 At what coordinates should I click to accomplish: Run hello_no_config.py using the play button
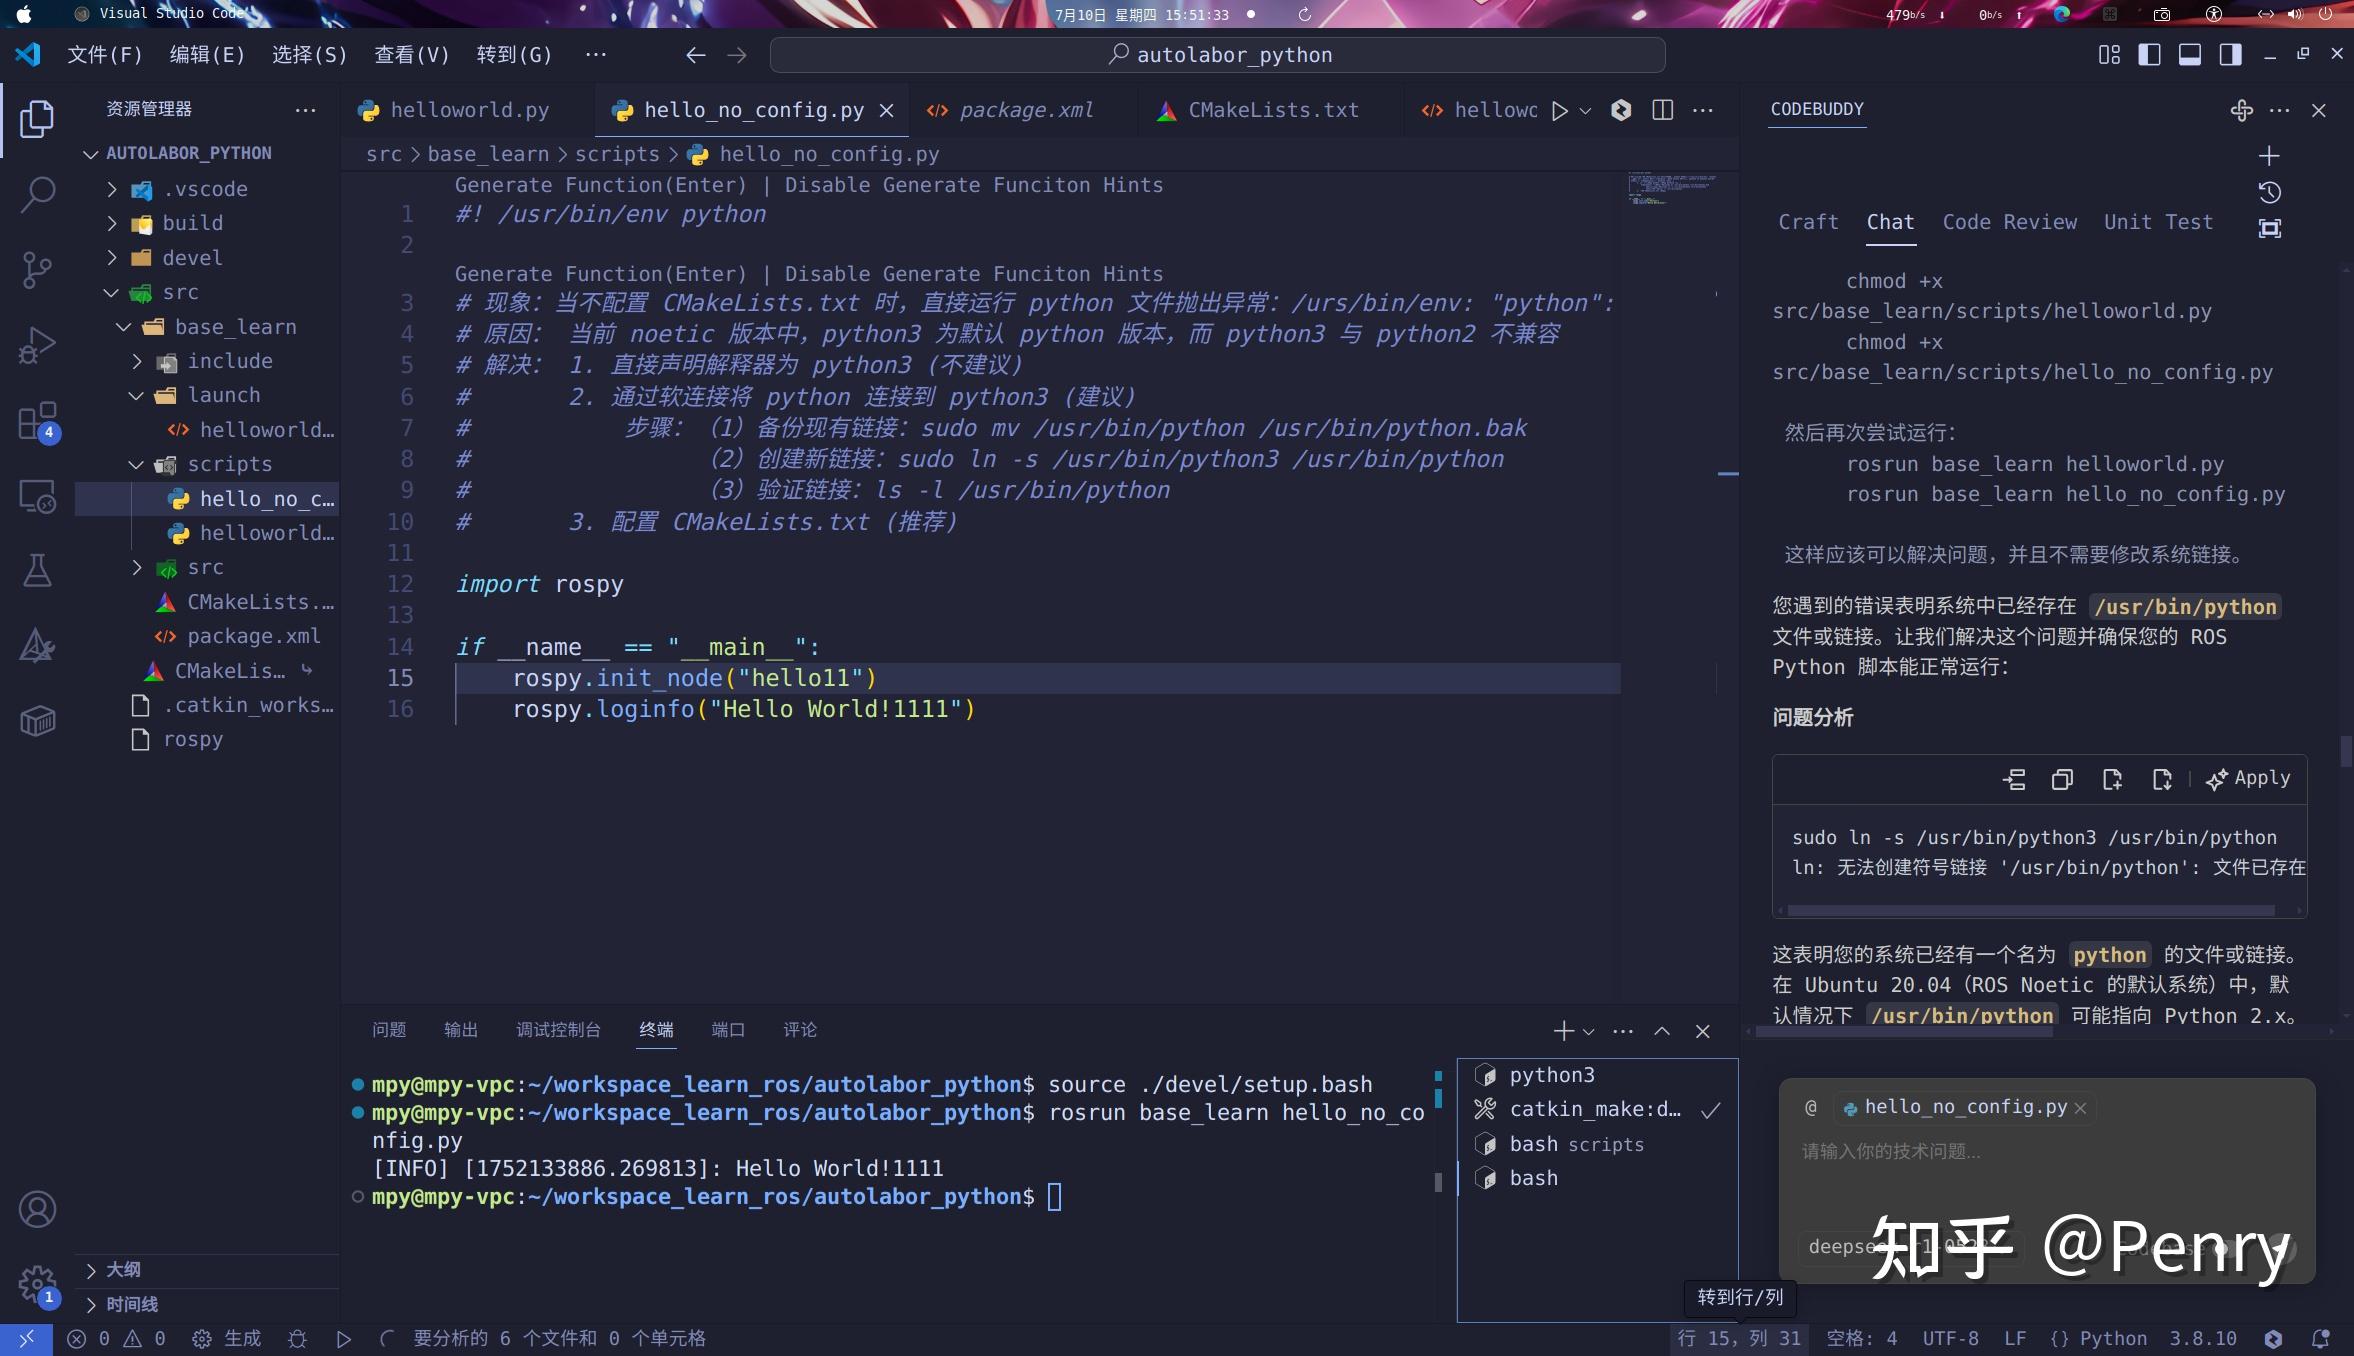tap(1558, 110)
